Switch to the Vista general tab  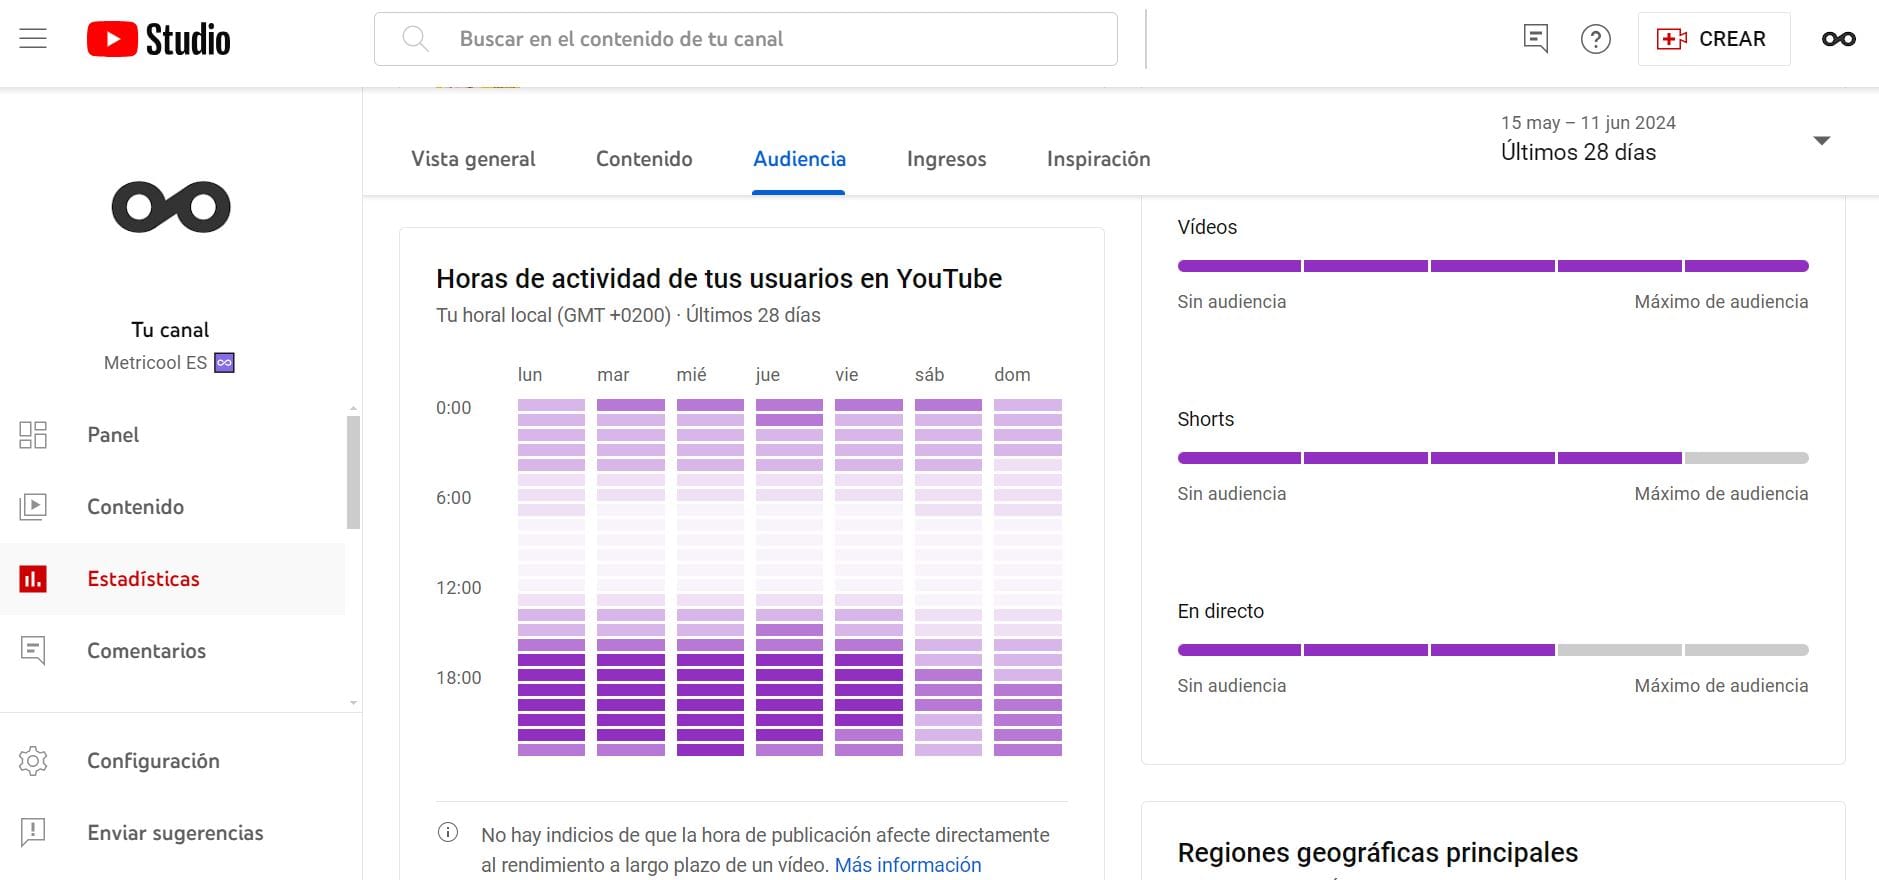(x=473, y=159)
